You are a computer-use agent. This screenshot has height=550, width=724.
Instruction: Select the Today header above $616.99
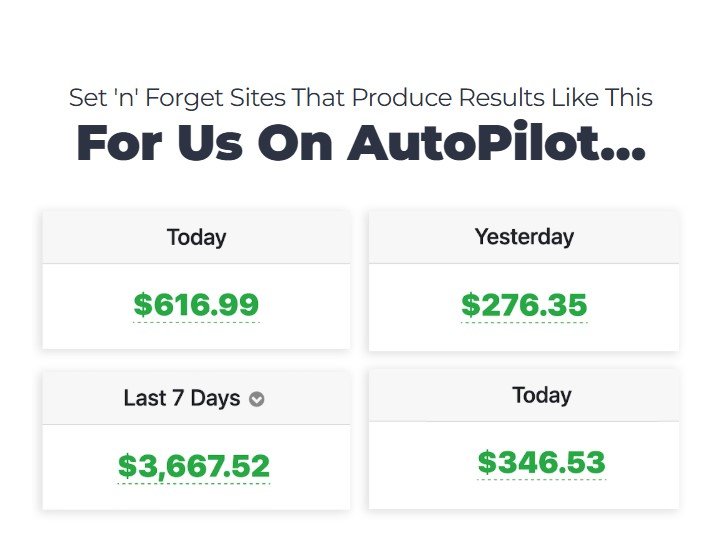[196, 238]
